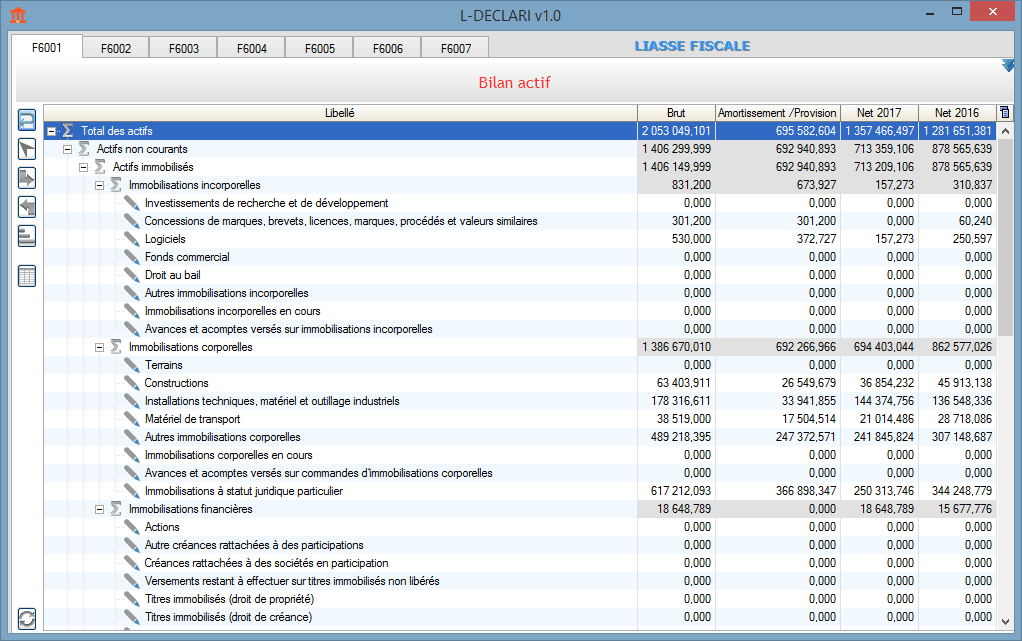Switch to the F6004 tab

point(252,48)
